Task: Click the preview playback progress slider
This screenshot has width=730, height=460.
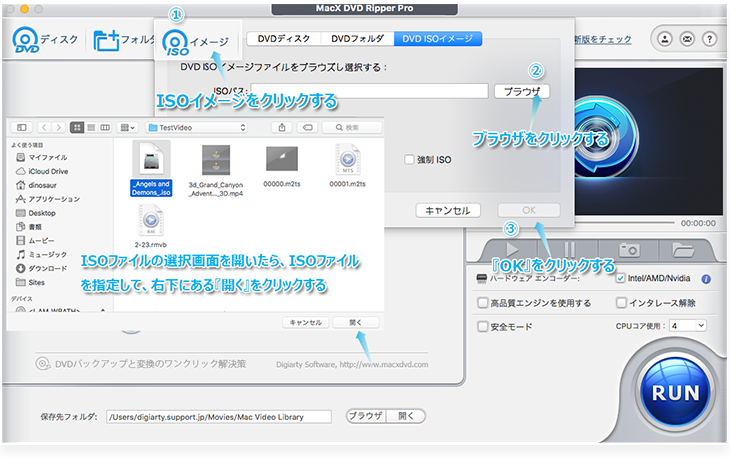Action: click(x=624, y=223)
